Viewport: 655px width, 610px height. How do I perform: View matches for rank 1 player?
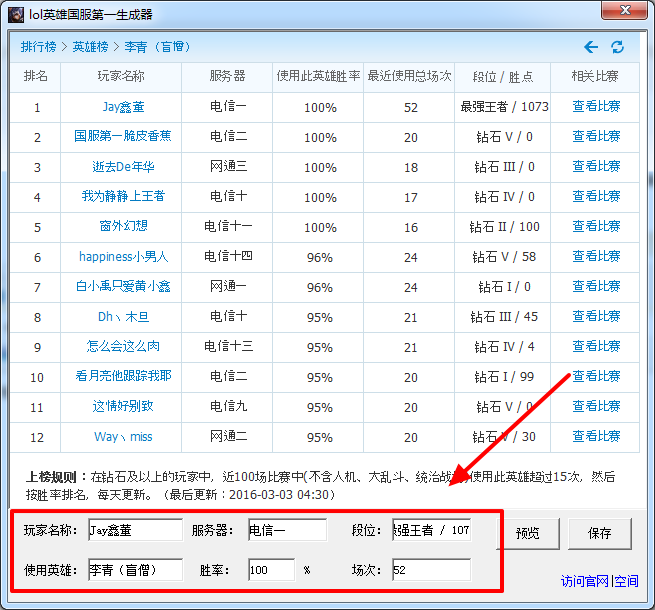tap(596, 106)
